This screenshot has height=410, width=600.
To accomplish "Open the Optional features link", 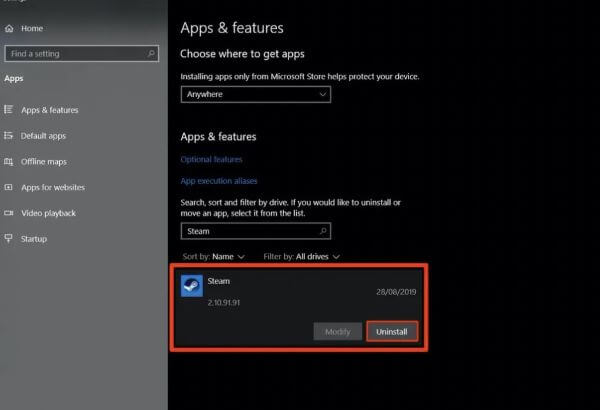I will 211,159.
